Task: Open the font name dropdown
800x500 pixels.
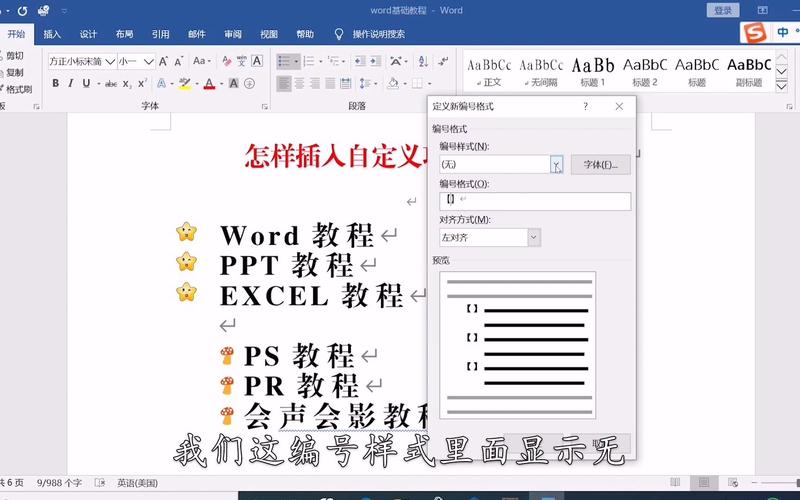Action: (110, 62)
